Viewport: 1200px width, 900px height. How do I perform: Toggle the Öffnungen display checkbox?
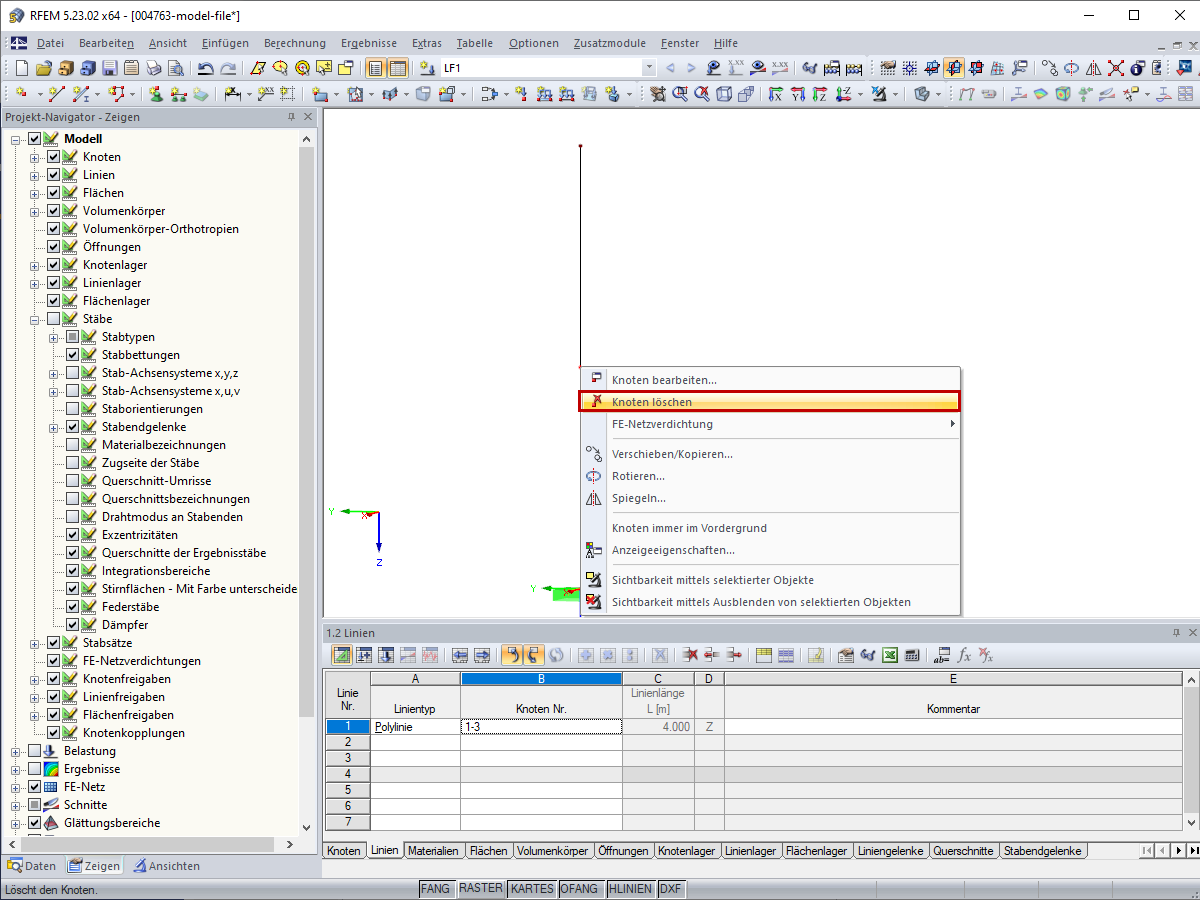coord(53,247)
